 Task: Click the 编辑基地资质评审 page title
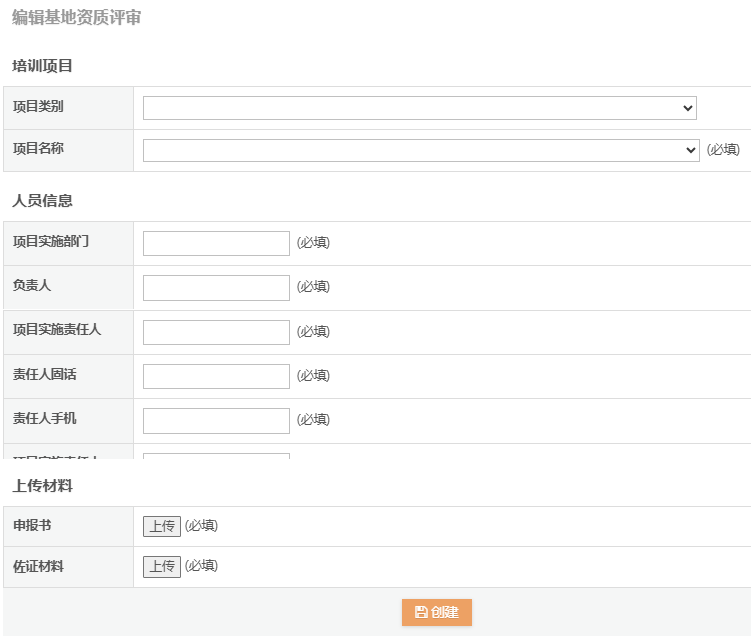click(x=76, y=17)
